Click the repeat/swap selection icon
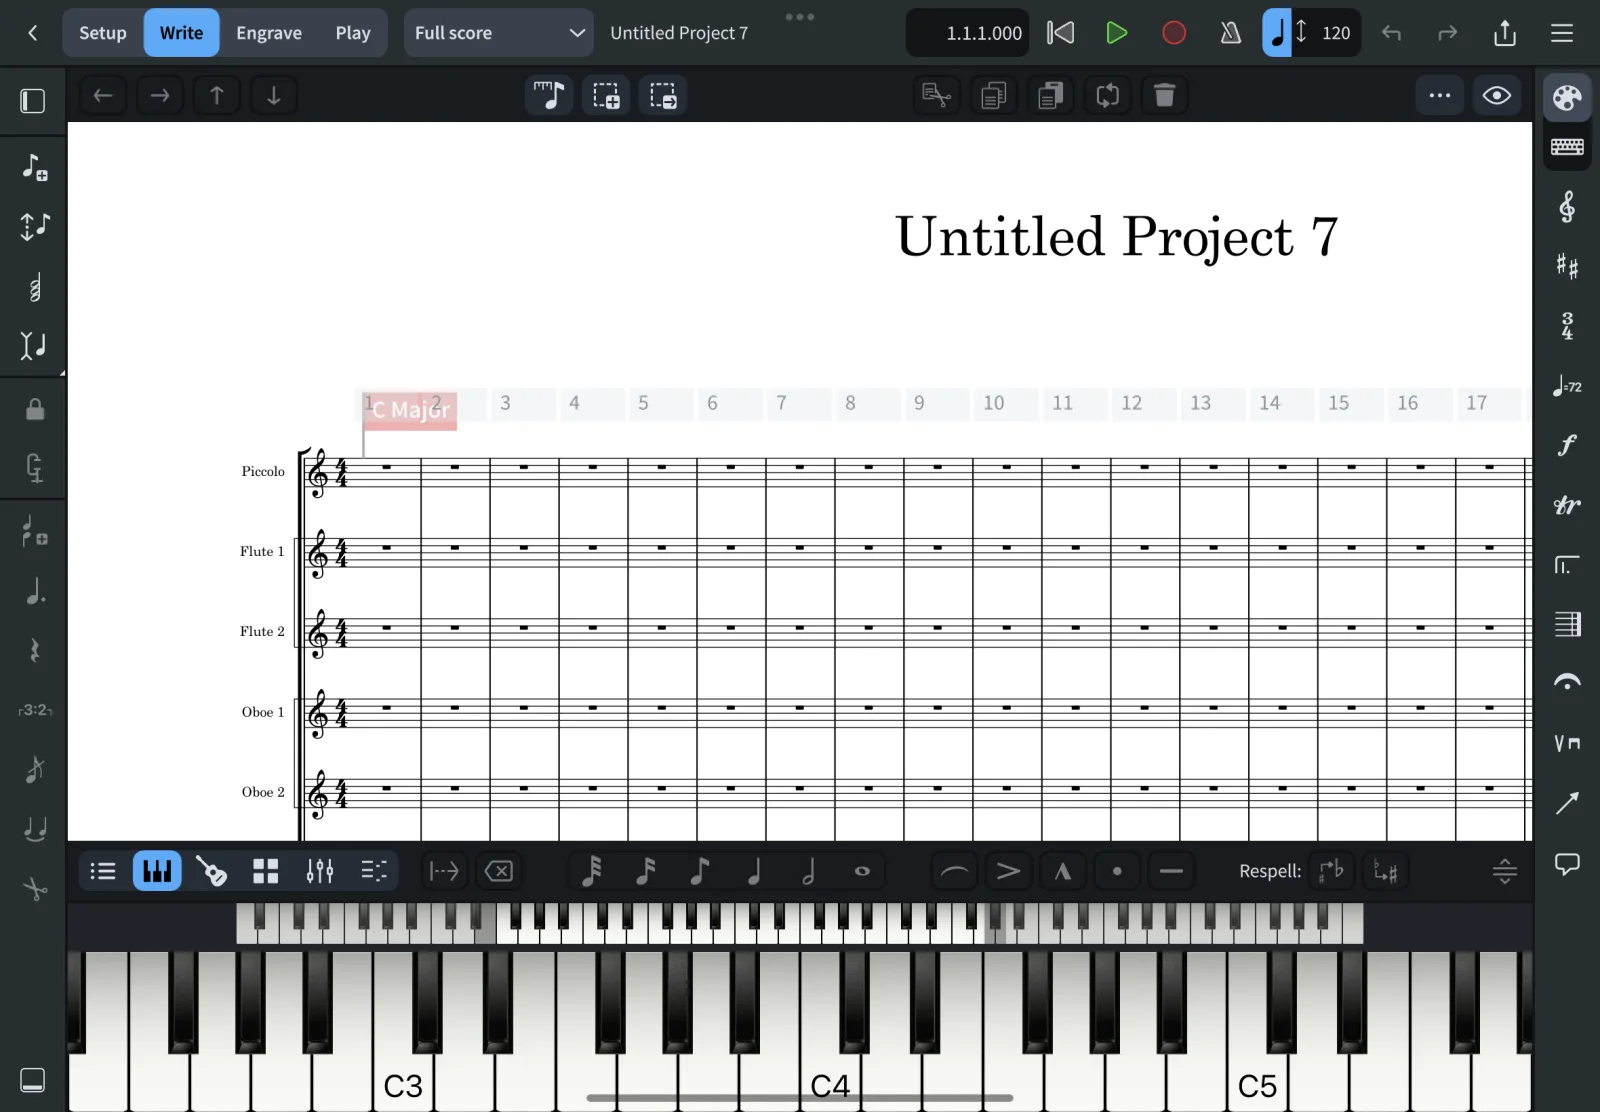The image size is (1600, 1112). click(1108, 96)
